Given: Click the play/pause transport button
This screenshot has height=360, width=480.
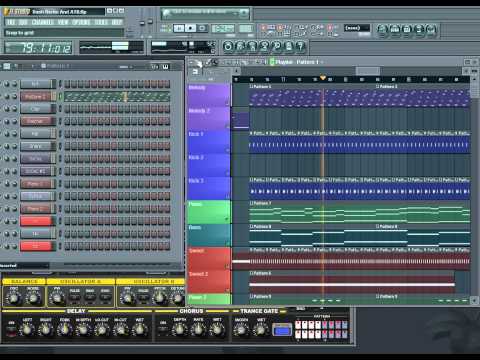Looking at the screenshot, I should coord(179,28).
